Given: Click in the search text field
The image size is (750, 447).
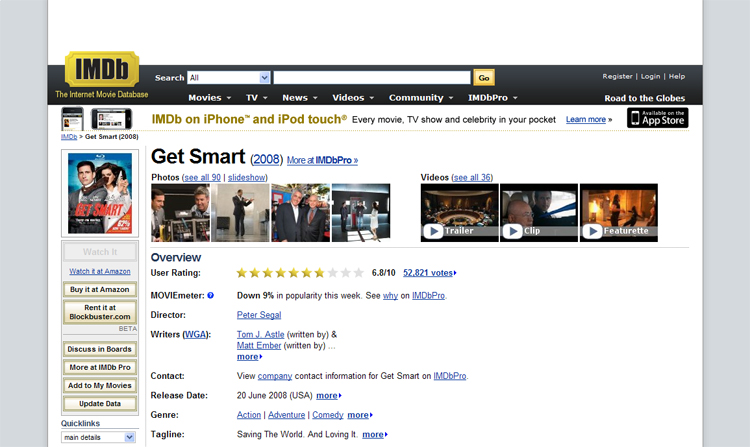Looking at the screenshot, I should [x=371, y=78].
